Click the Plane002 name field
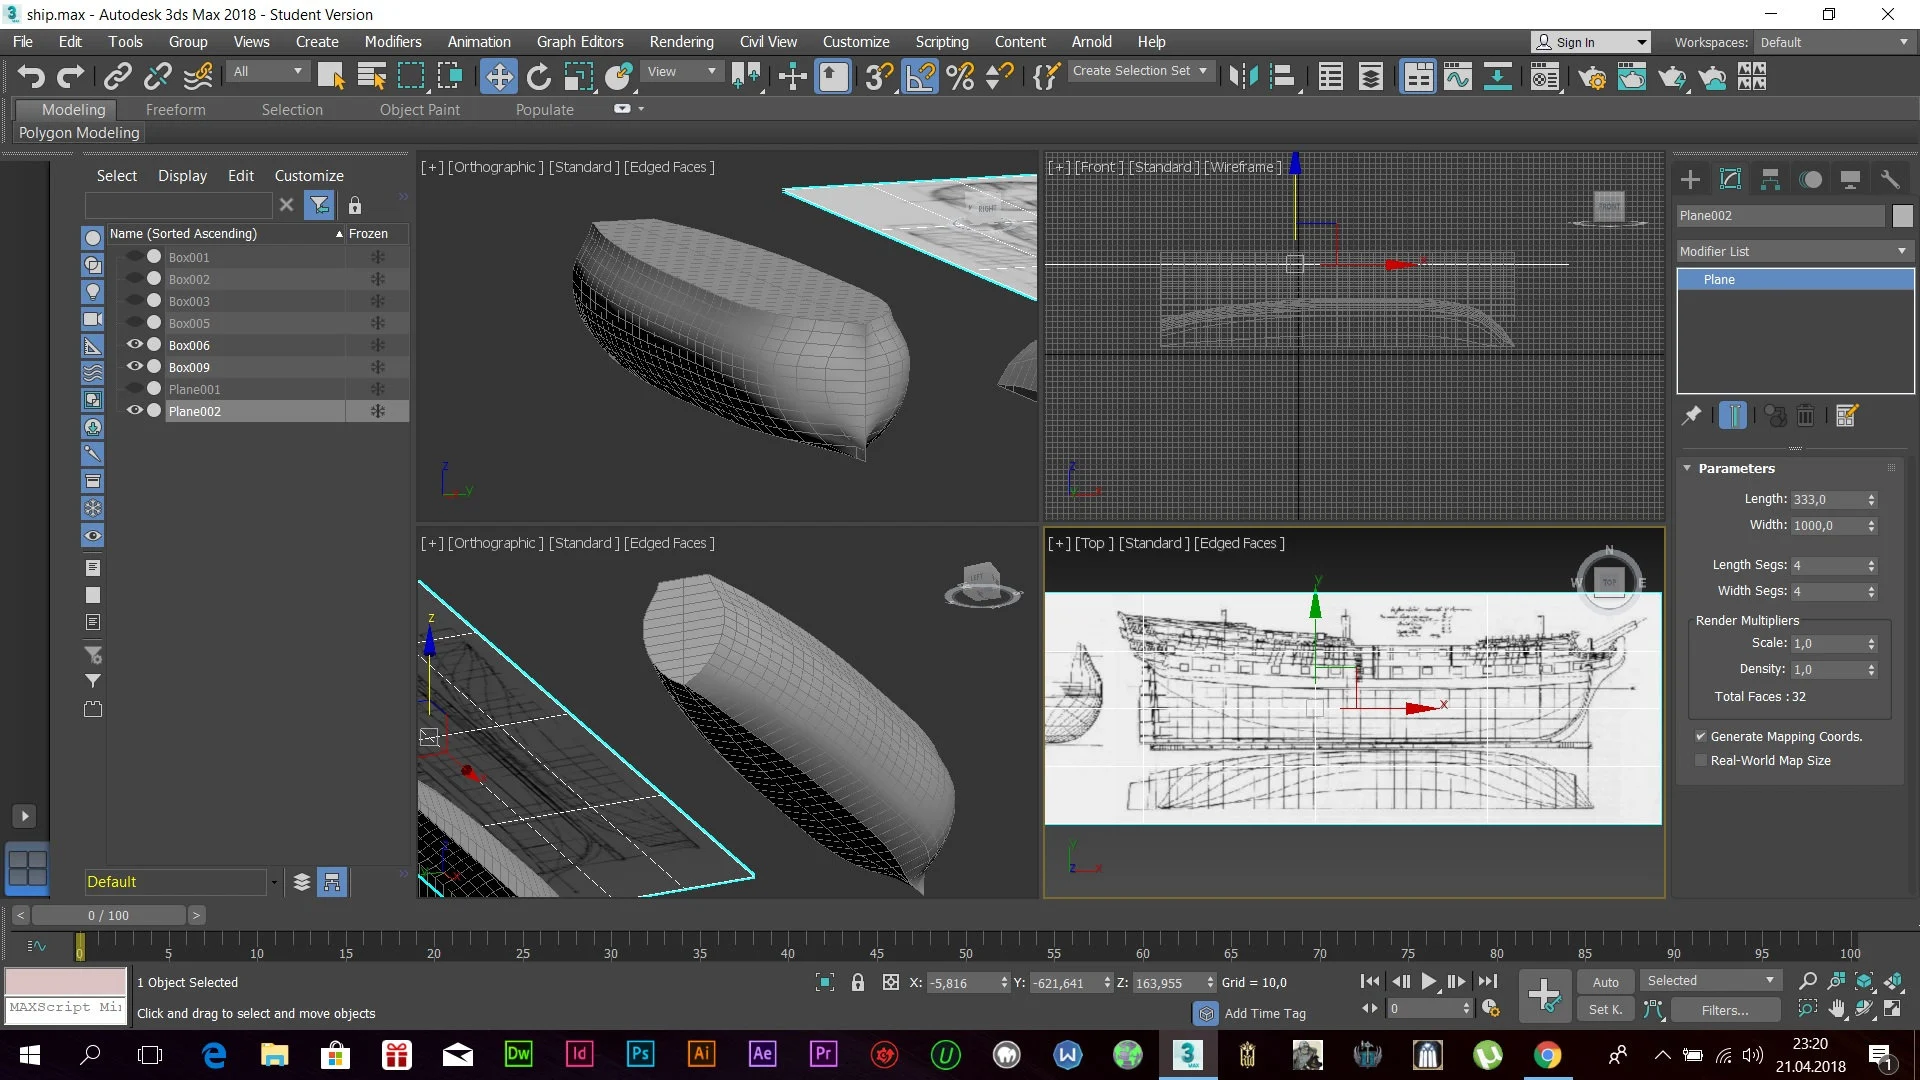1920x1080 pixels. point(1780,215)
